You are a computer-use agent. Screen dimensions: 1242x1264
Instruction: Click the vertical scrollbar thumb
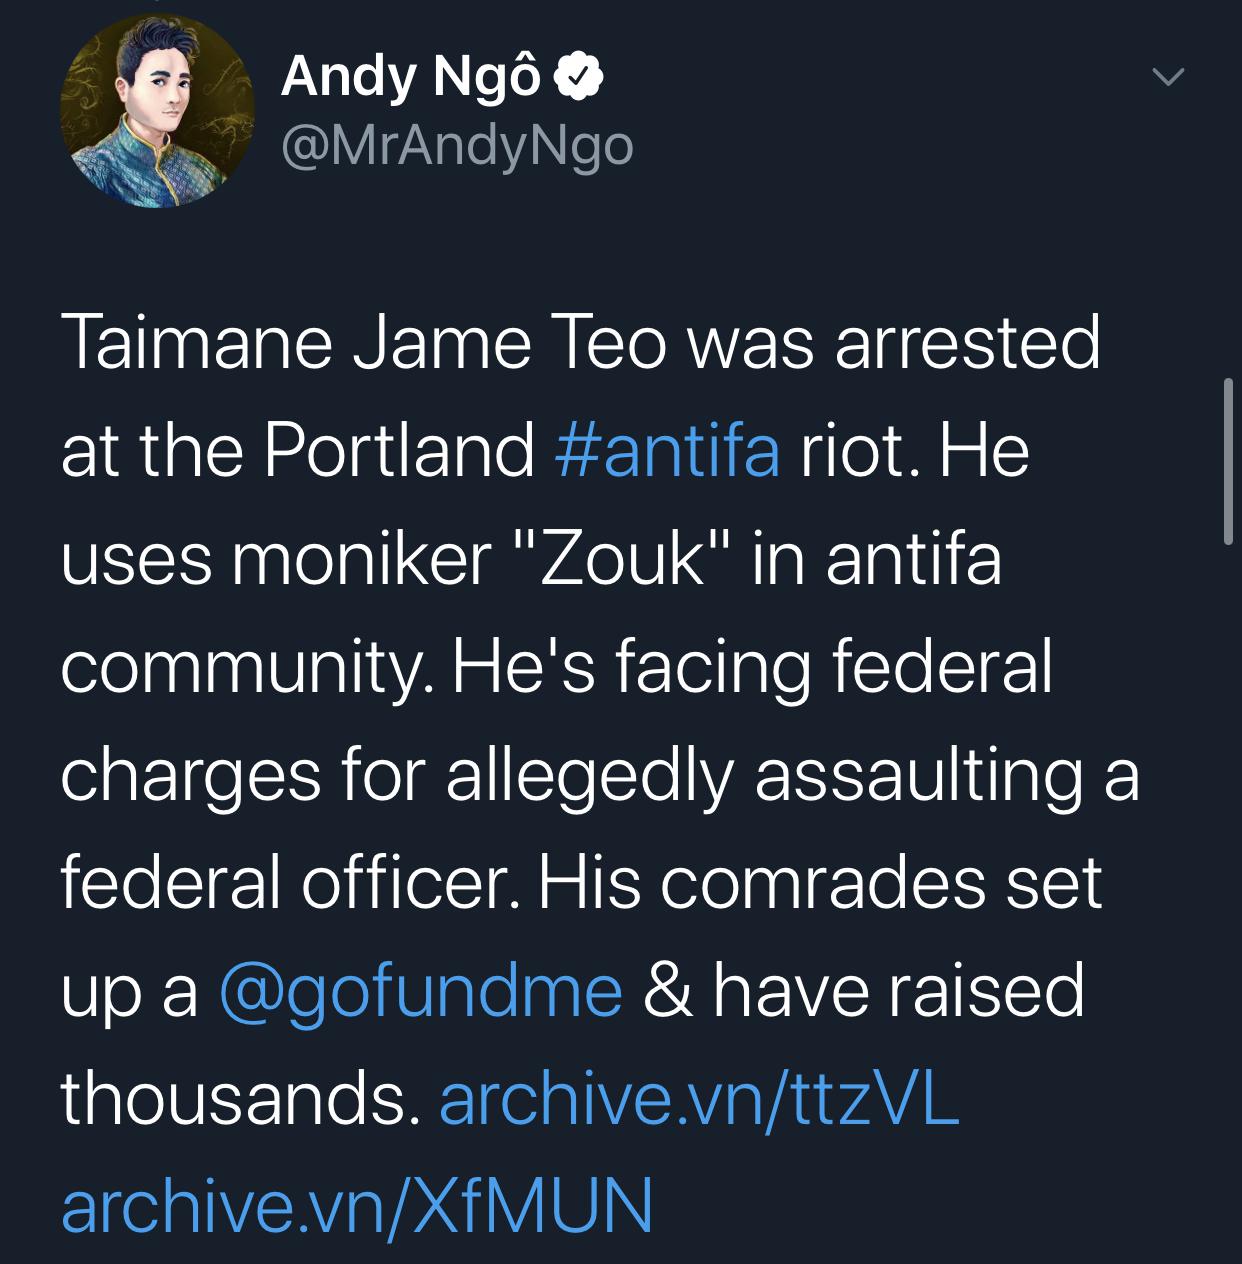click(x=1229, y=461)
